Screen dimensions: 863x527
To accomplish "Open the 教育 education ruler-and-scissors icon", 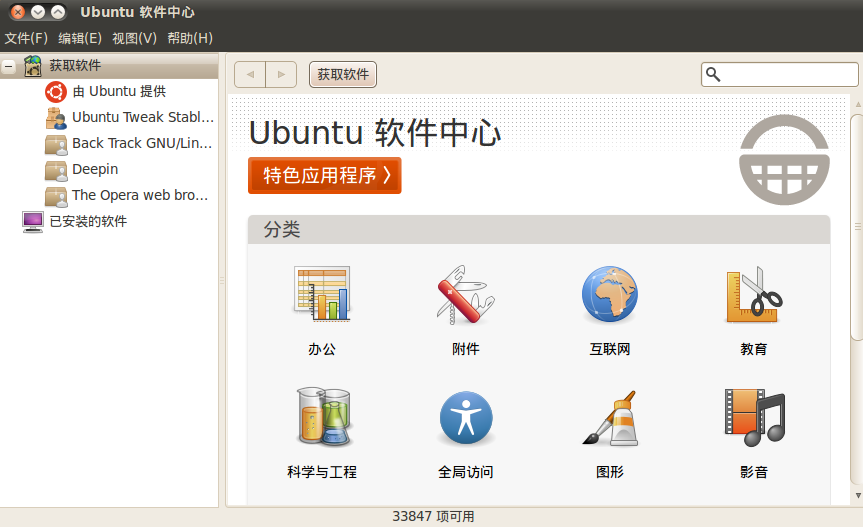I will pyautogui.click(x=754, y=294).
